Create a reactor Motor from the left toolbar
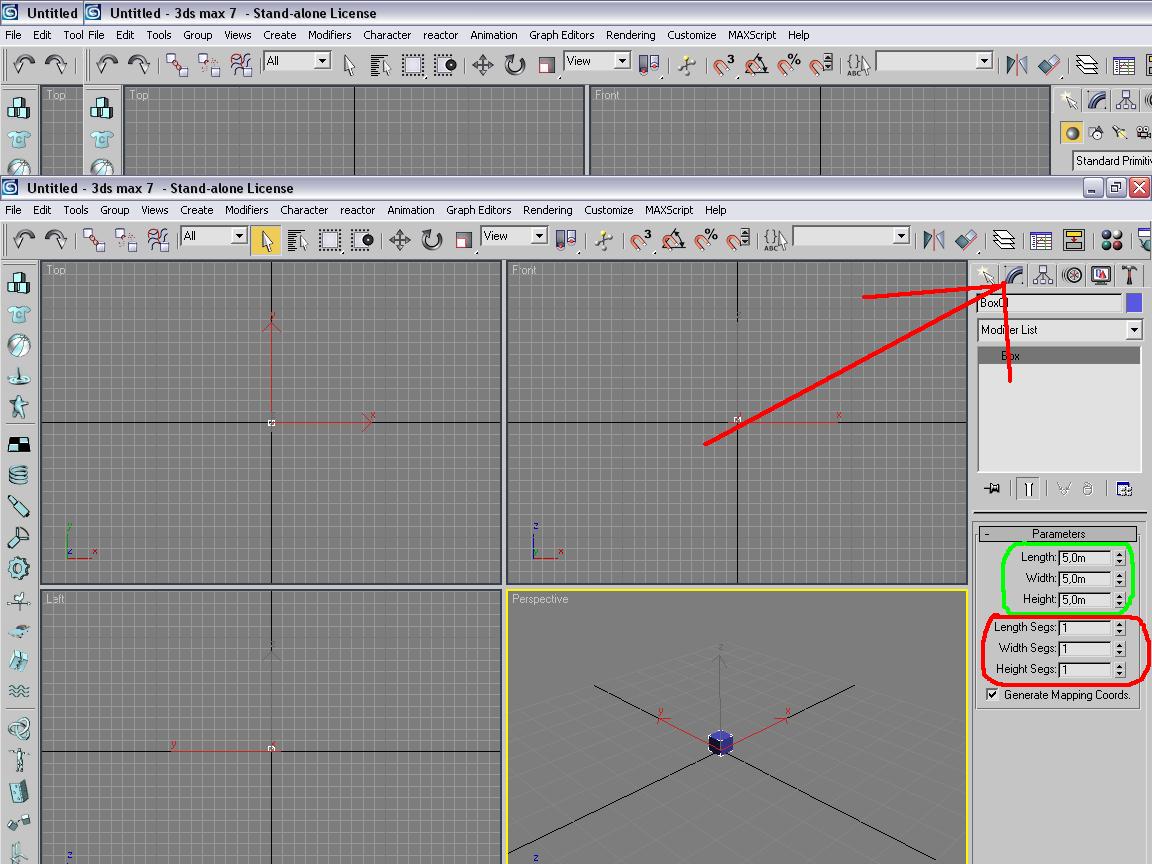 click(x=18, y=568)
